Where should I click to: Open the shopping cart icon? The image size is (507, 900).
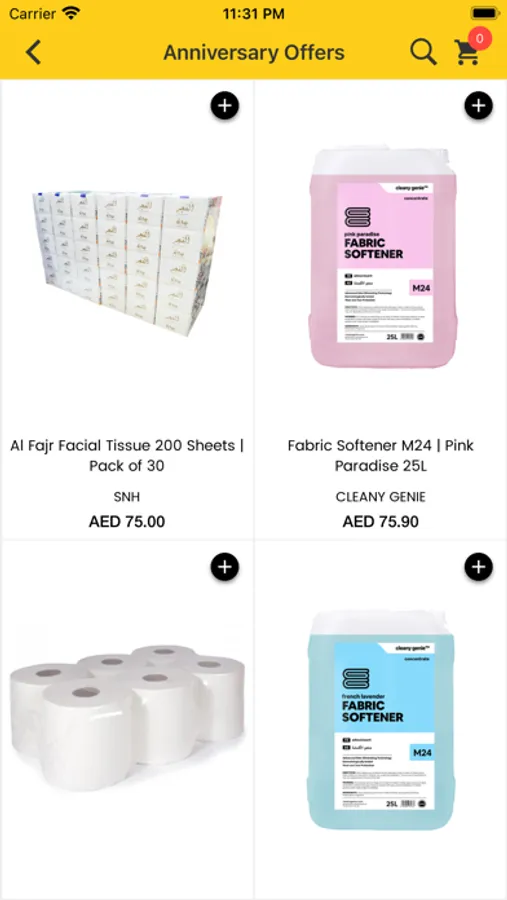pyautogui.click(x=467, y=53)
